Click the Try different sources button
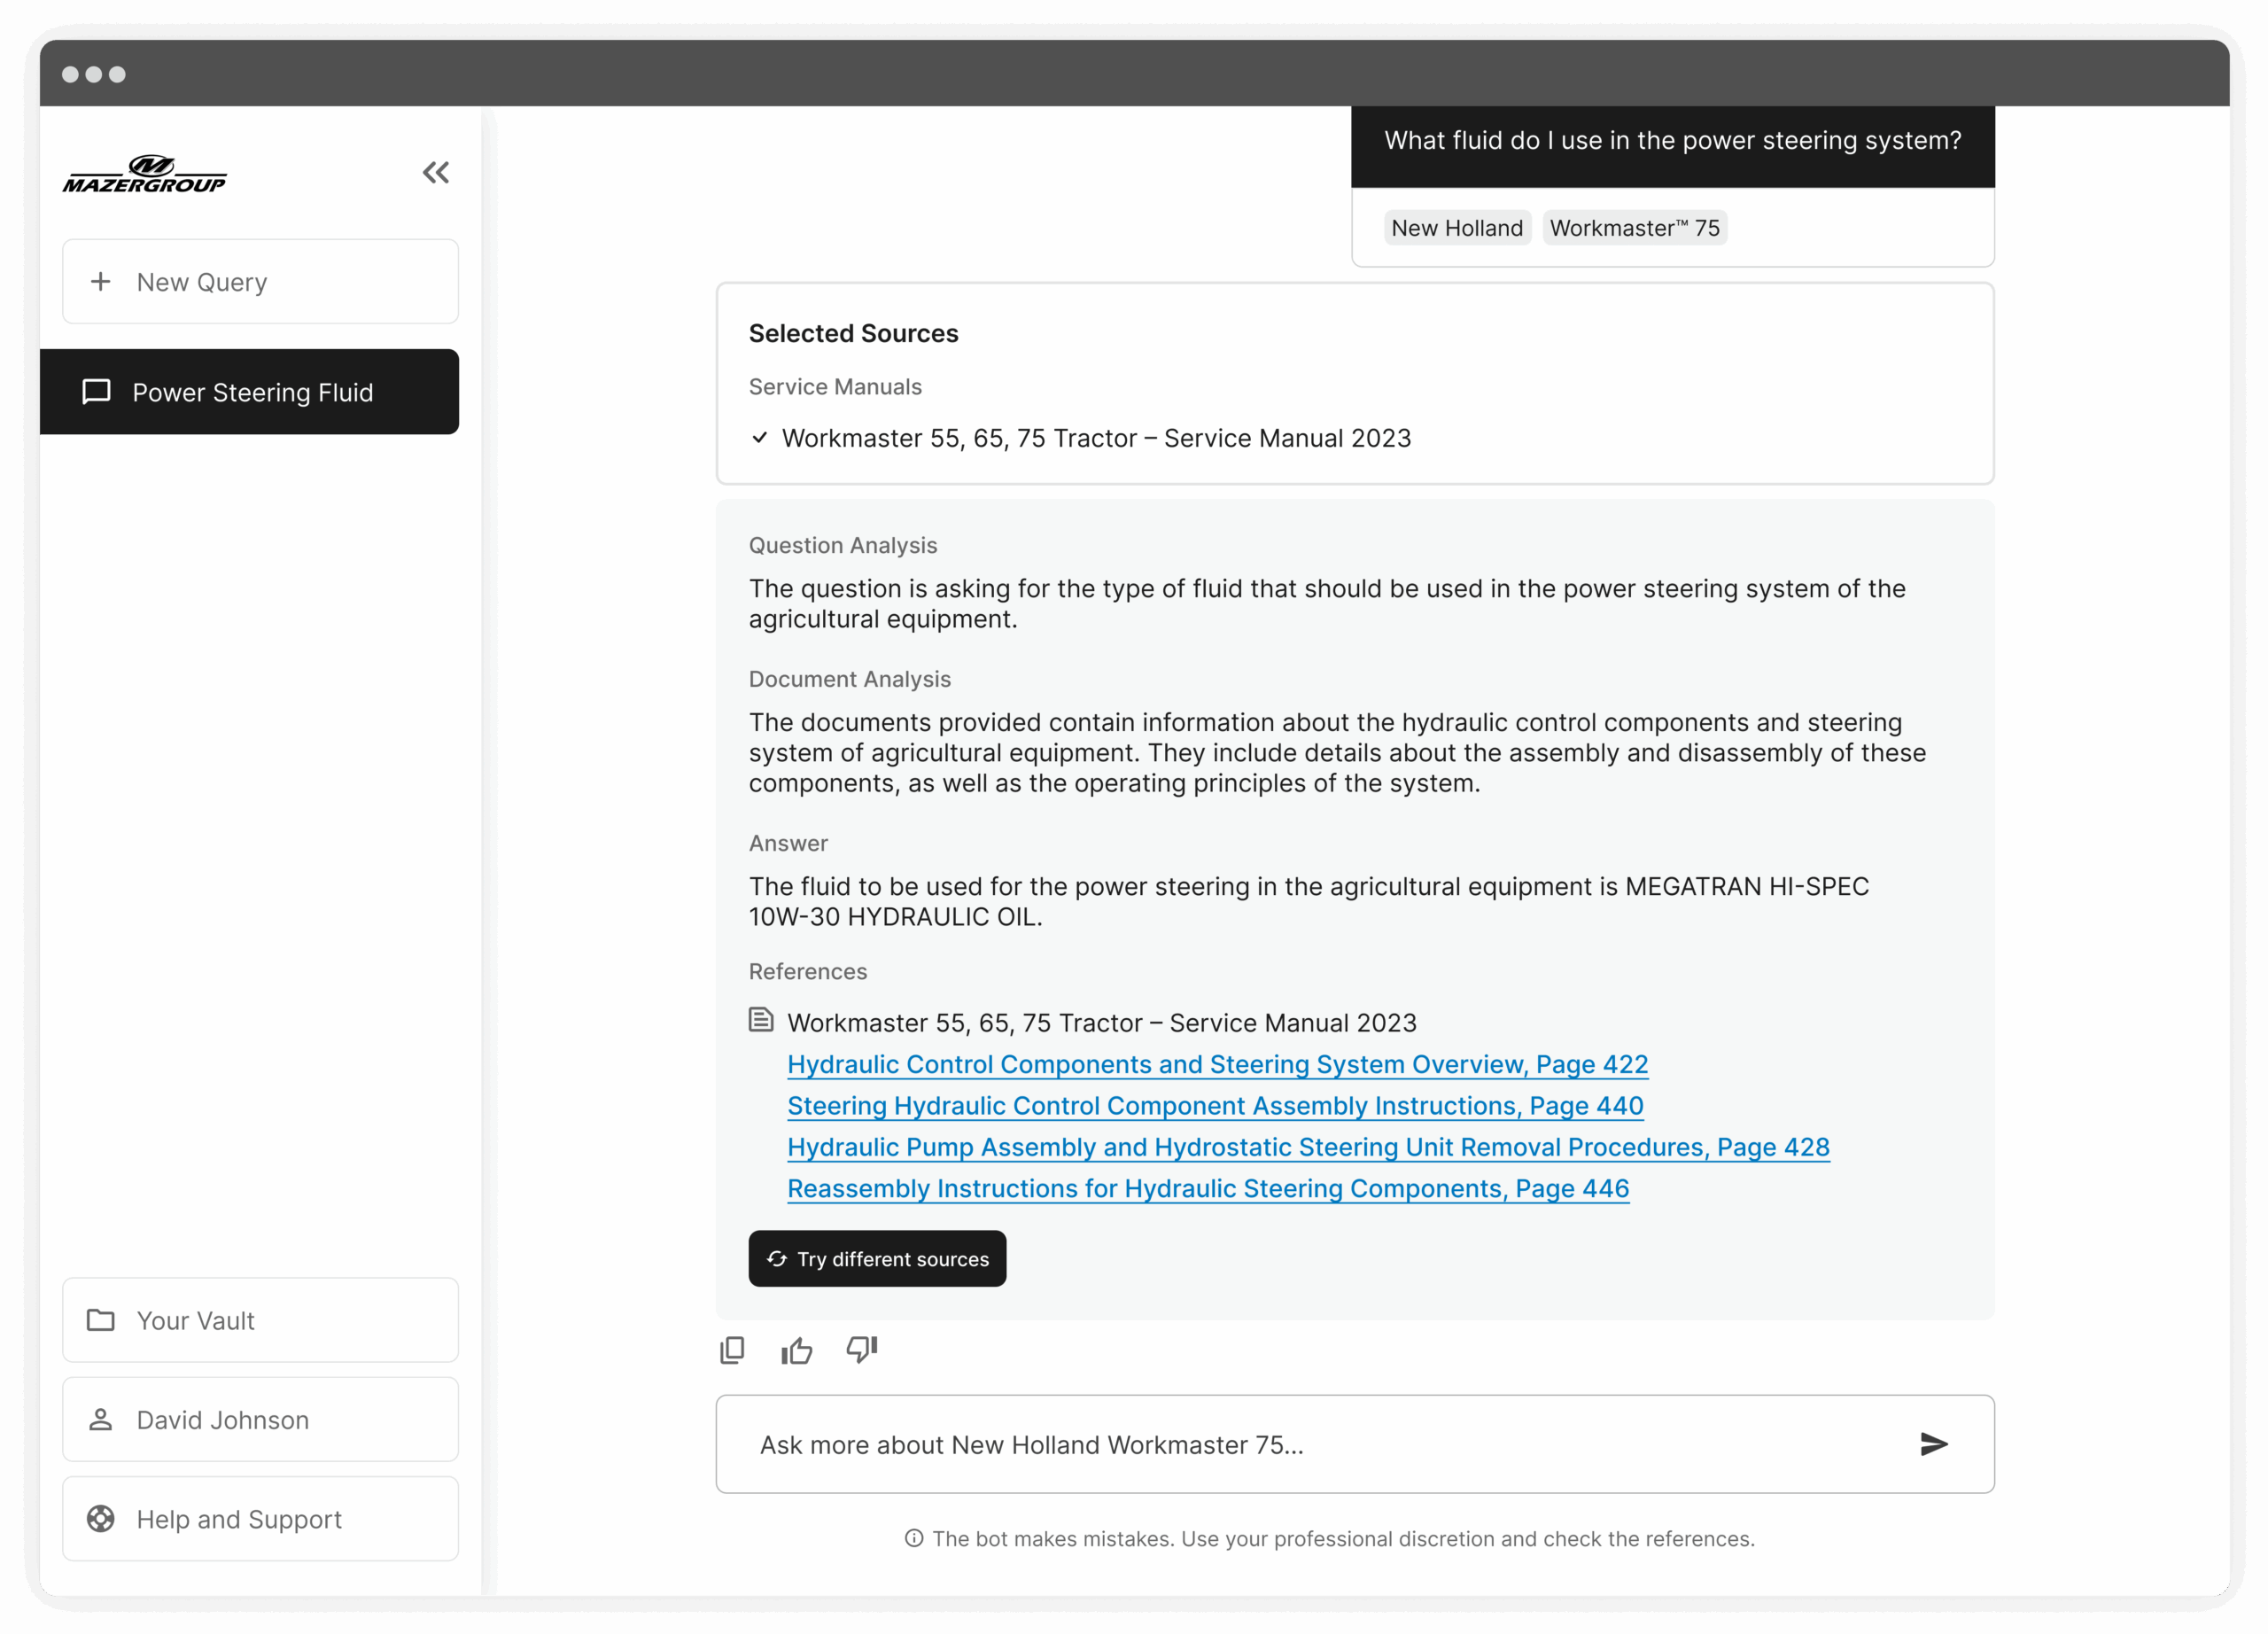 tap(877, 1259)
